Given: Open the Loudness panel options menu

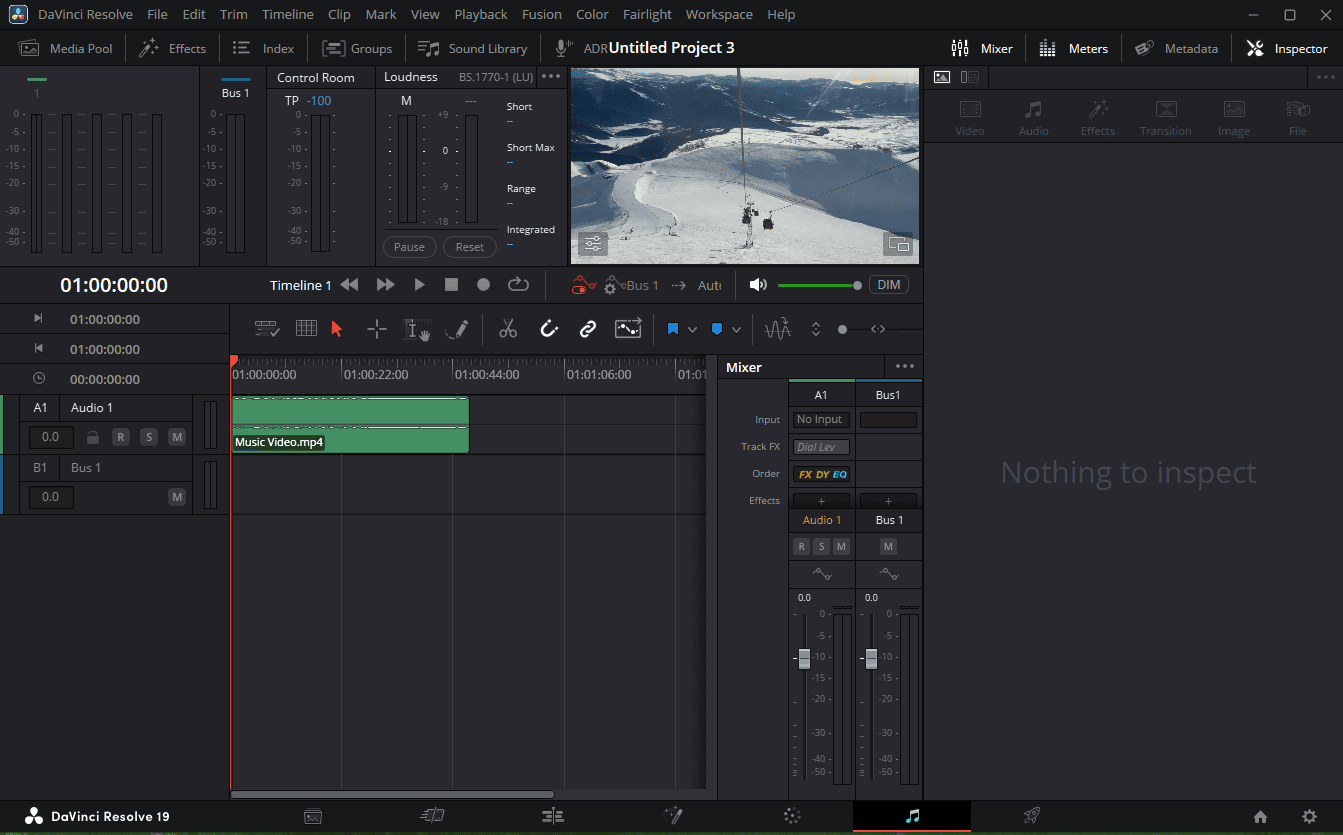Looking at the screenshot, I should click(x=551, y=76).
